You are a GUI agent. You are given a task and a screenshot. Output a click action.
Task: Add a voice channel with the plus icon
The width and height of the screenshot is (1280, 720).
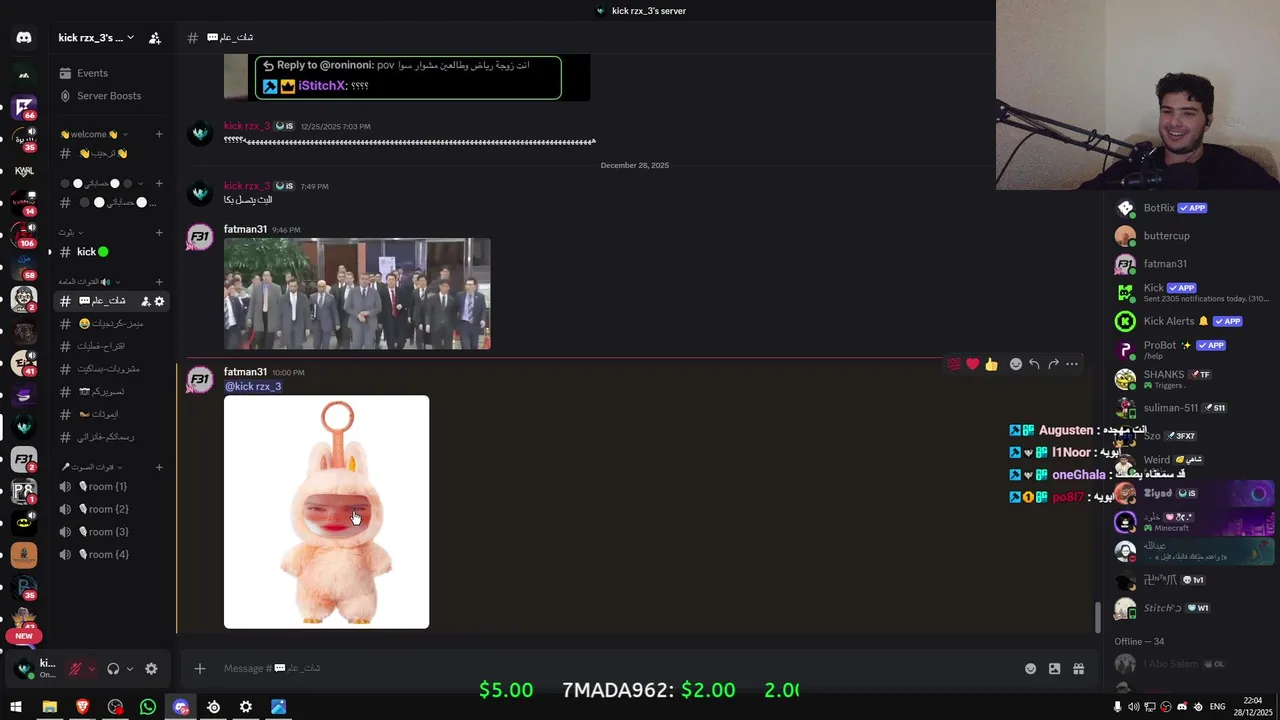159,467
